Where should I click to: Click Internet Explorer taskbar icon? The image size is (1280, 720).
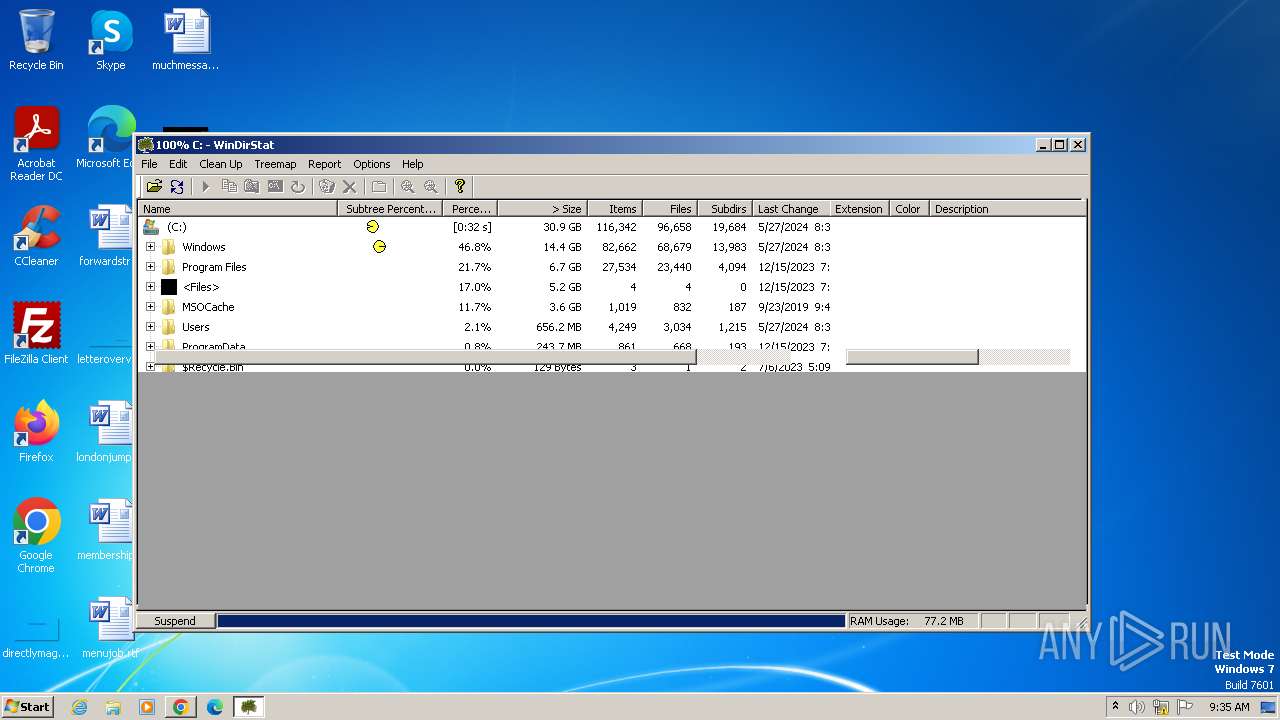(x=80, y=707)
